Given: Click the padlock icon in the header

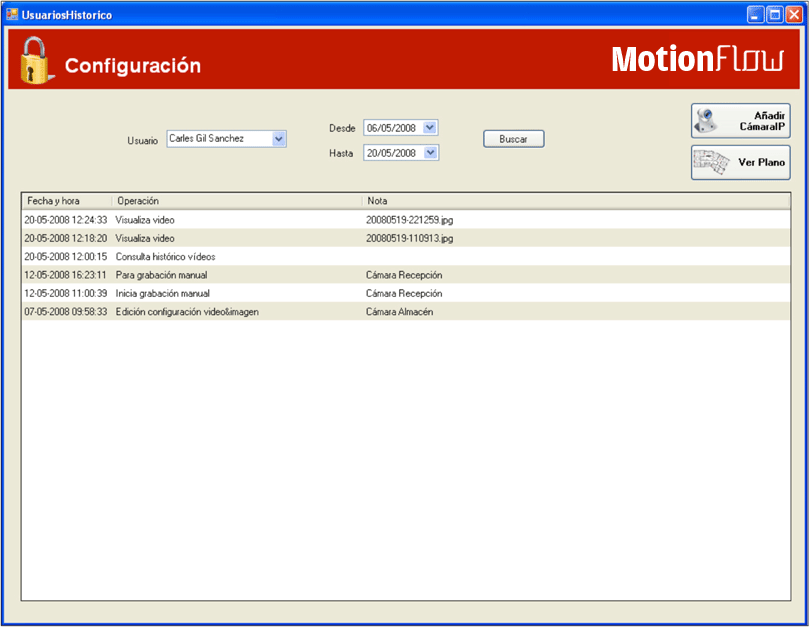Looking at the screenshot, I should pyautogui.click(x=35, y=61).
